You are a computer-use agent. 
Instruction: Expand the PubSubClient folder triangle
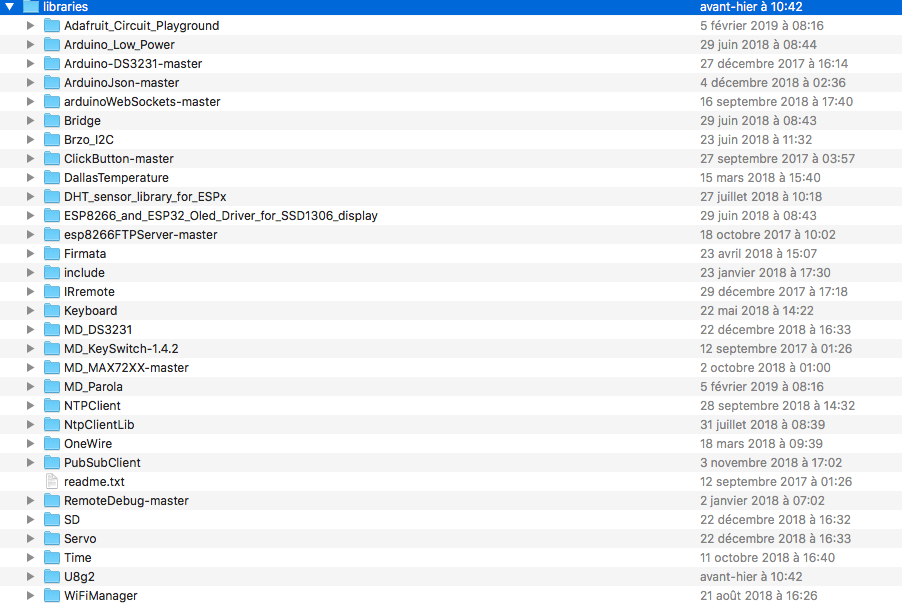coord(30,462)
